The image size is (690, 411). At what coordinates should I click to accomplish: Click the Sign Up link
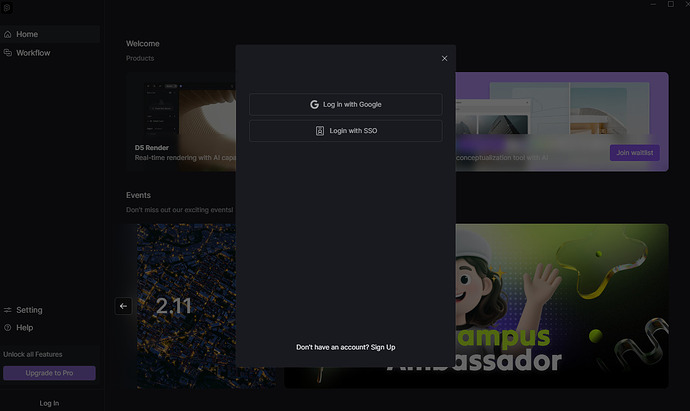coord(383,347)
